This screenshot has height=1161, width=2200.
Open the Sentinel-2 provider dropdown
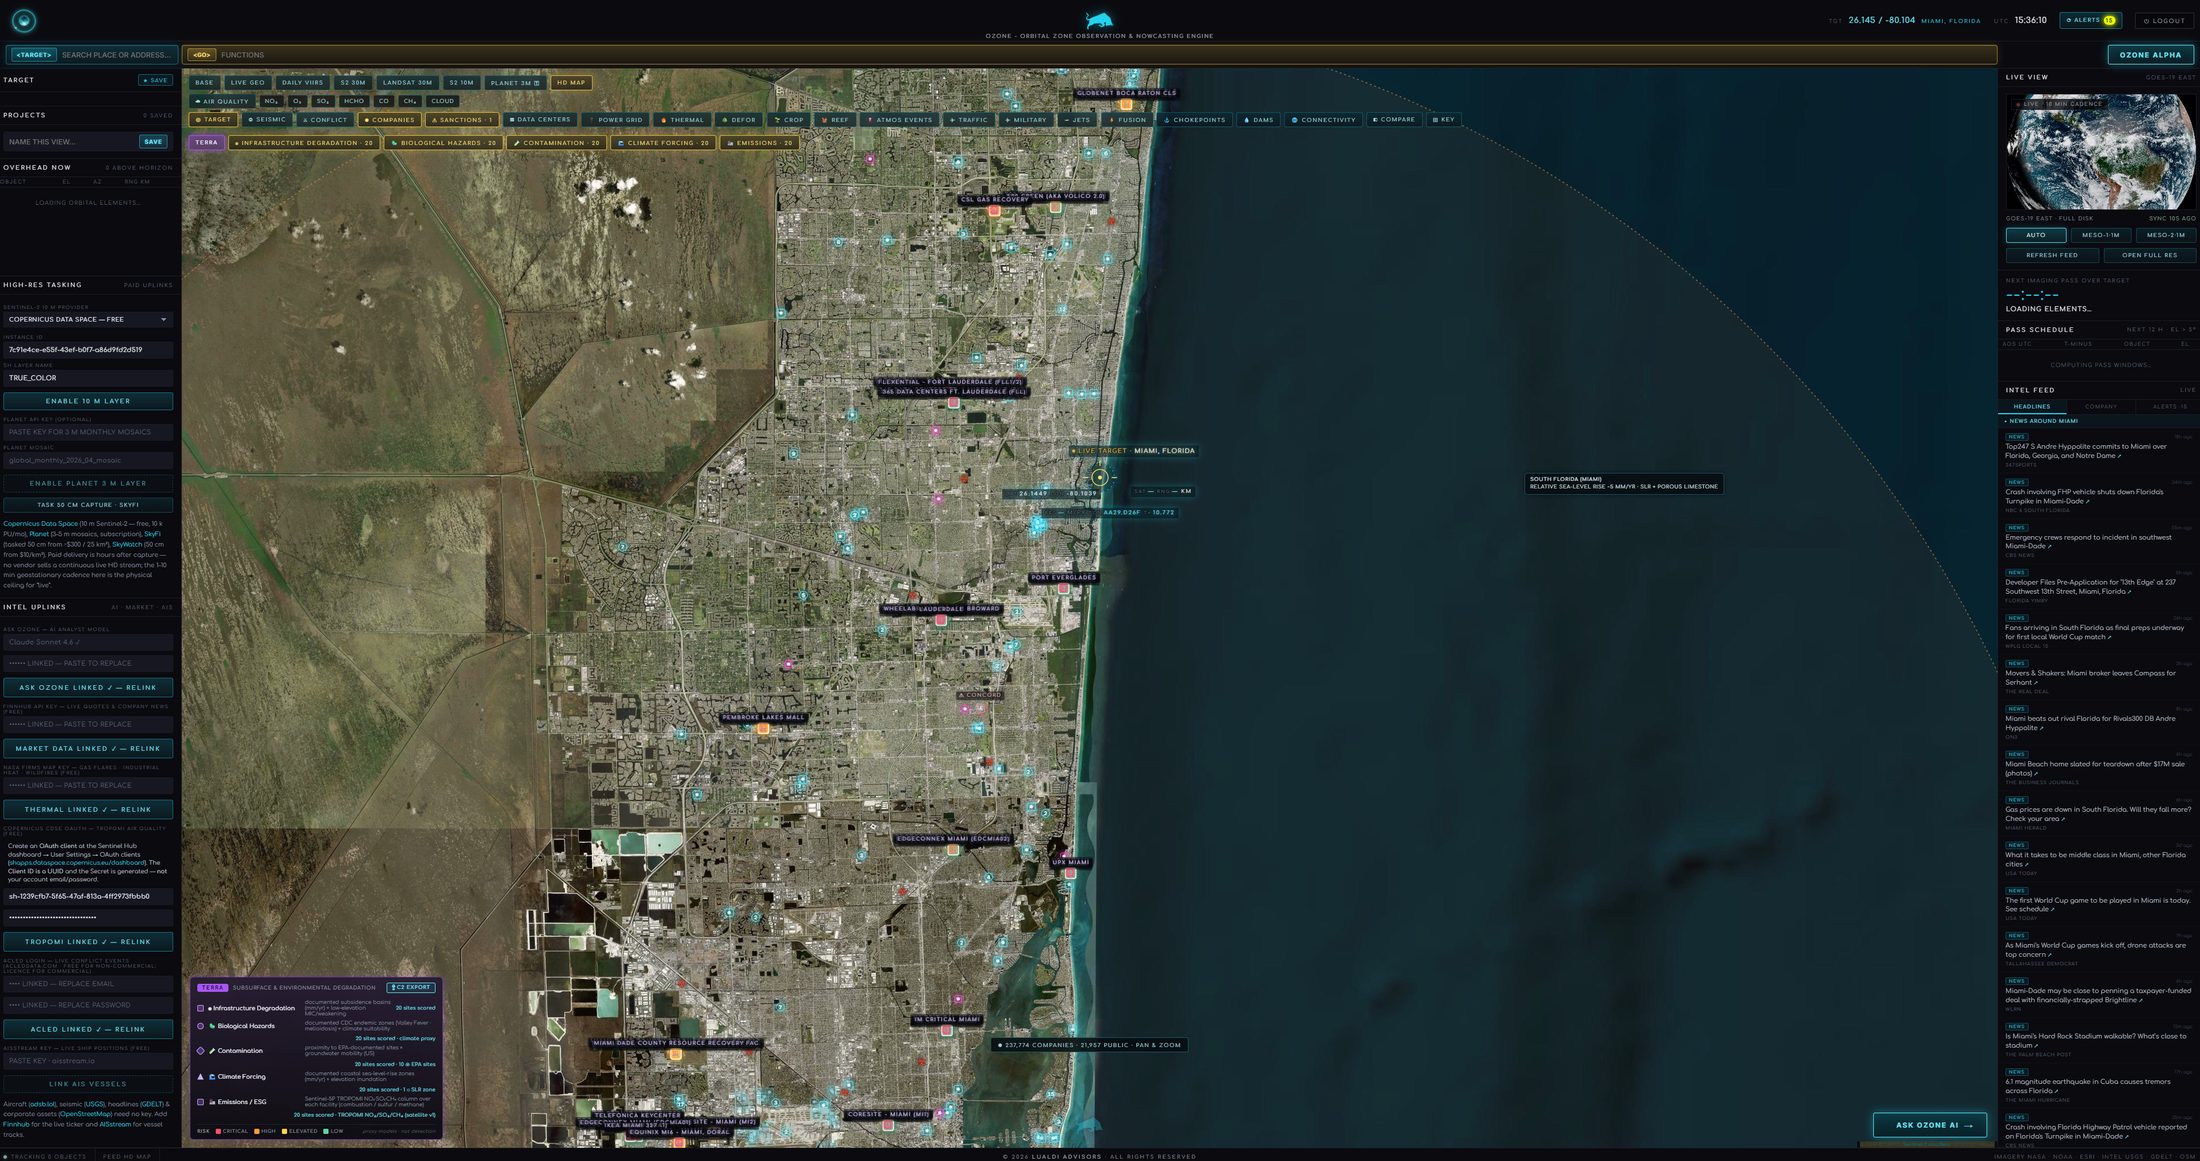[88, 320]
